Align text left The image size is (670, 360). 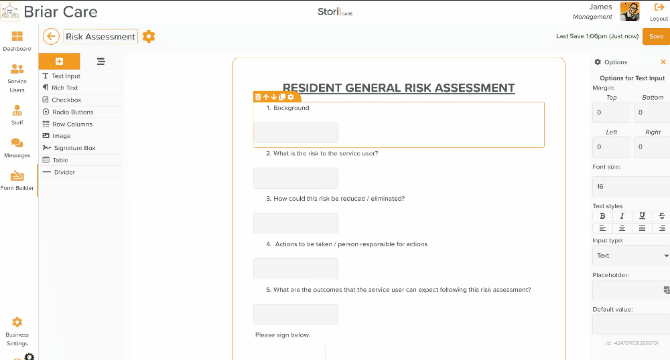pos(602,228)
